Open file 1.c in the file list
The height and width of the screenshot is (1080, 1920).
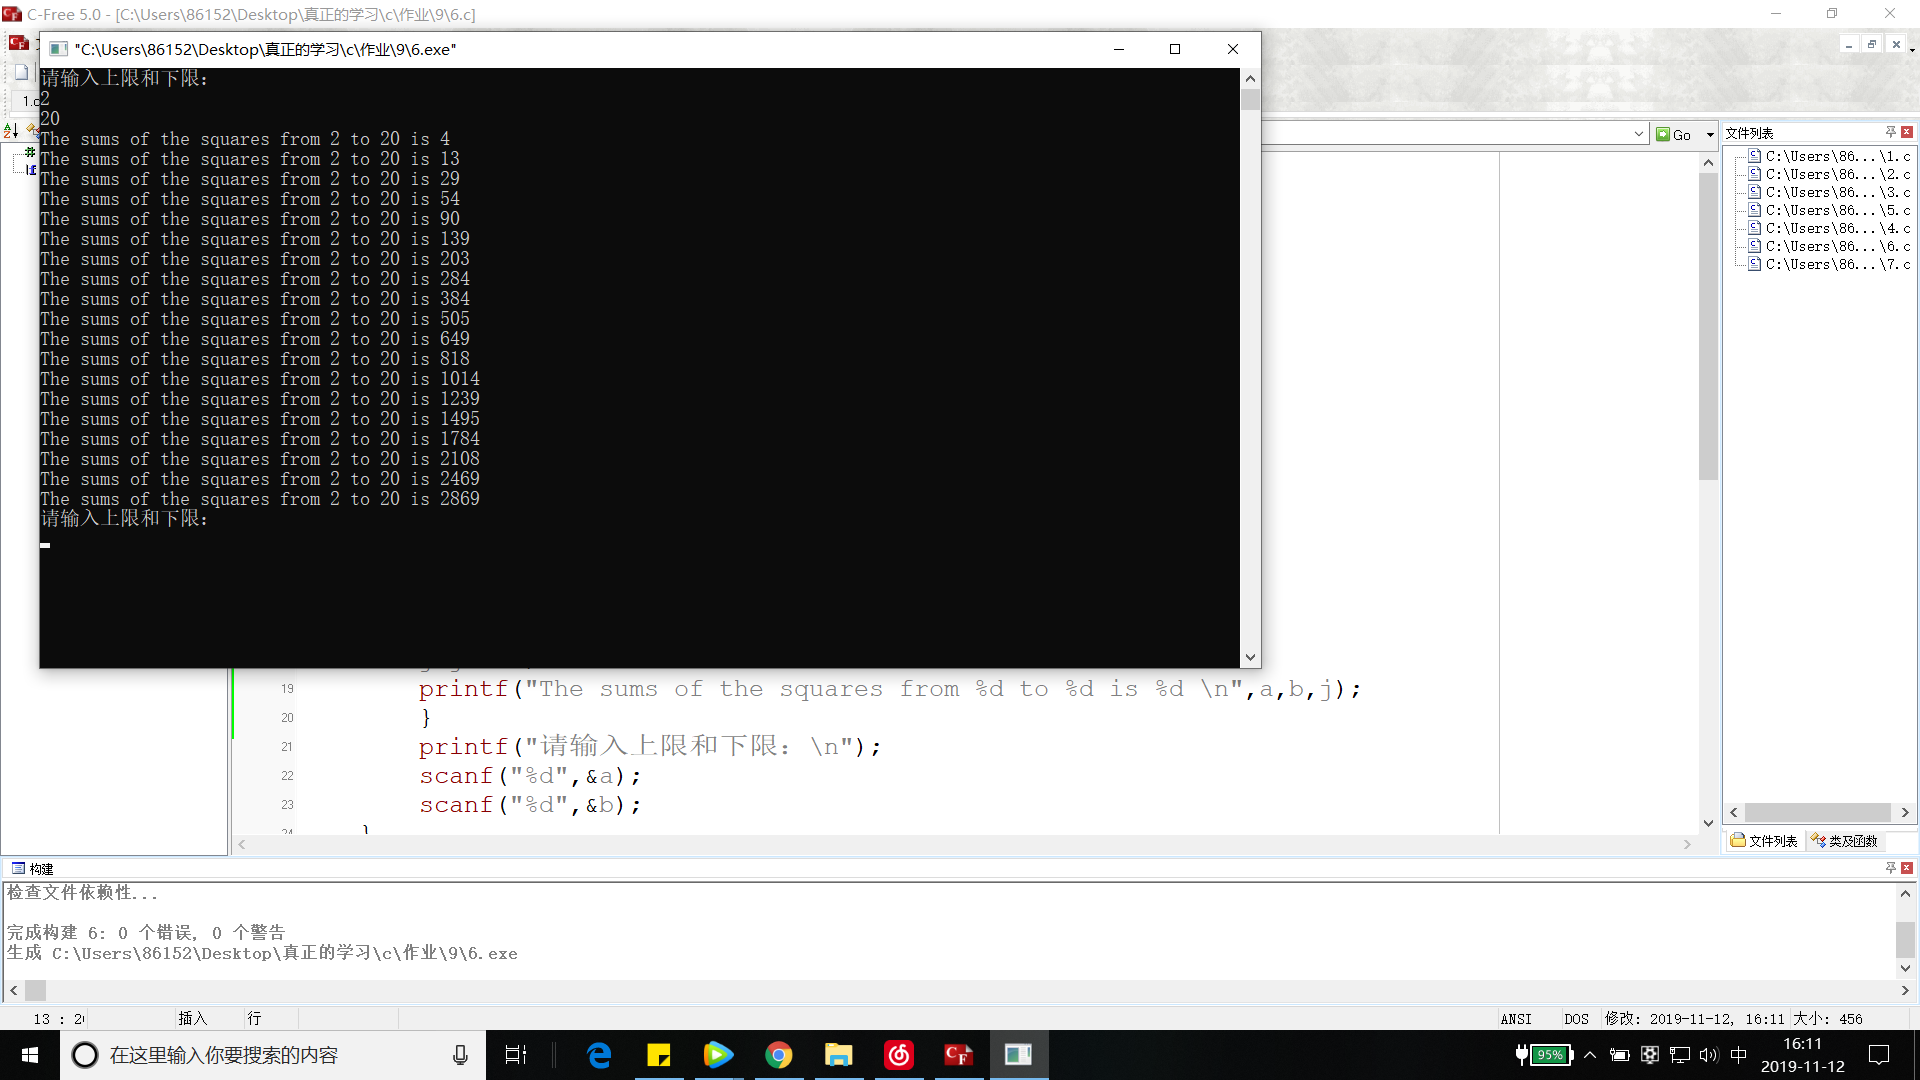1837,156
